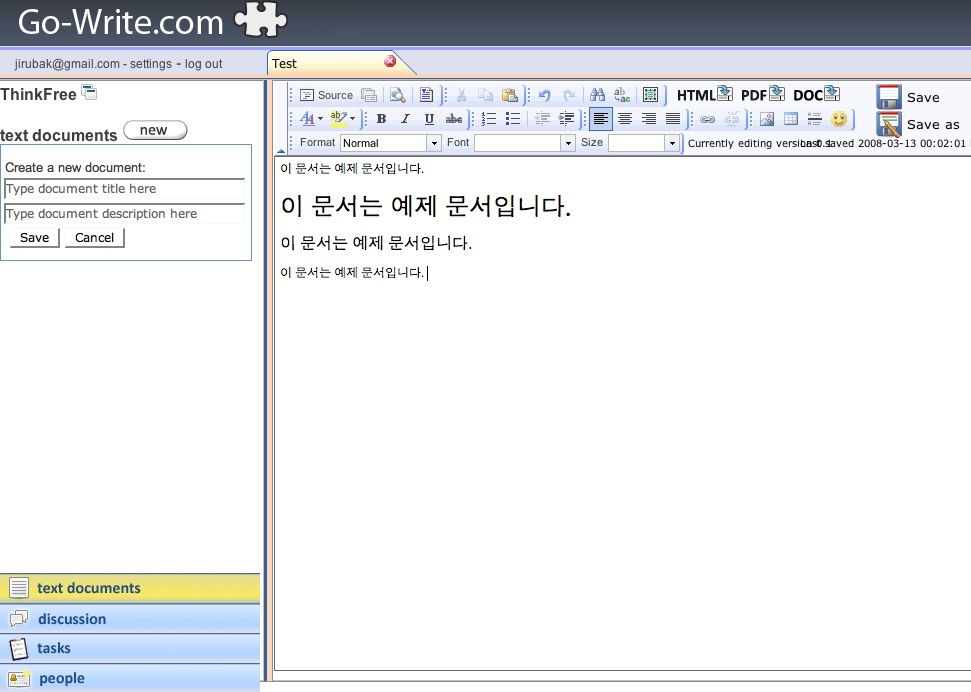Export document as HTML
Image resolution: width=971 pixels, height=692 pixels.
(x=705, y=95)
